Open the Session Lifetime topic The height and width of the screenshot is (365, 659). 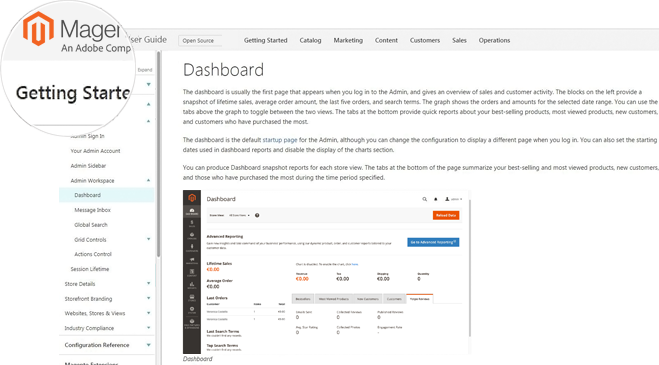[x=90, y=269]
